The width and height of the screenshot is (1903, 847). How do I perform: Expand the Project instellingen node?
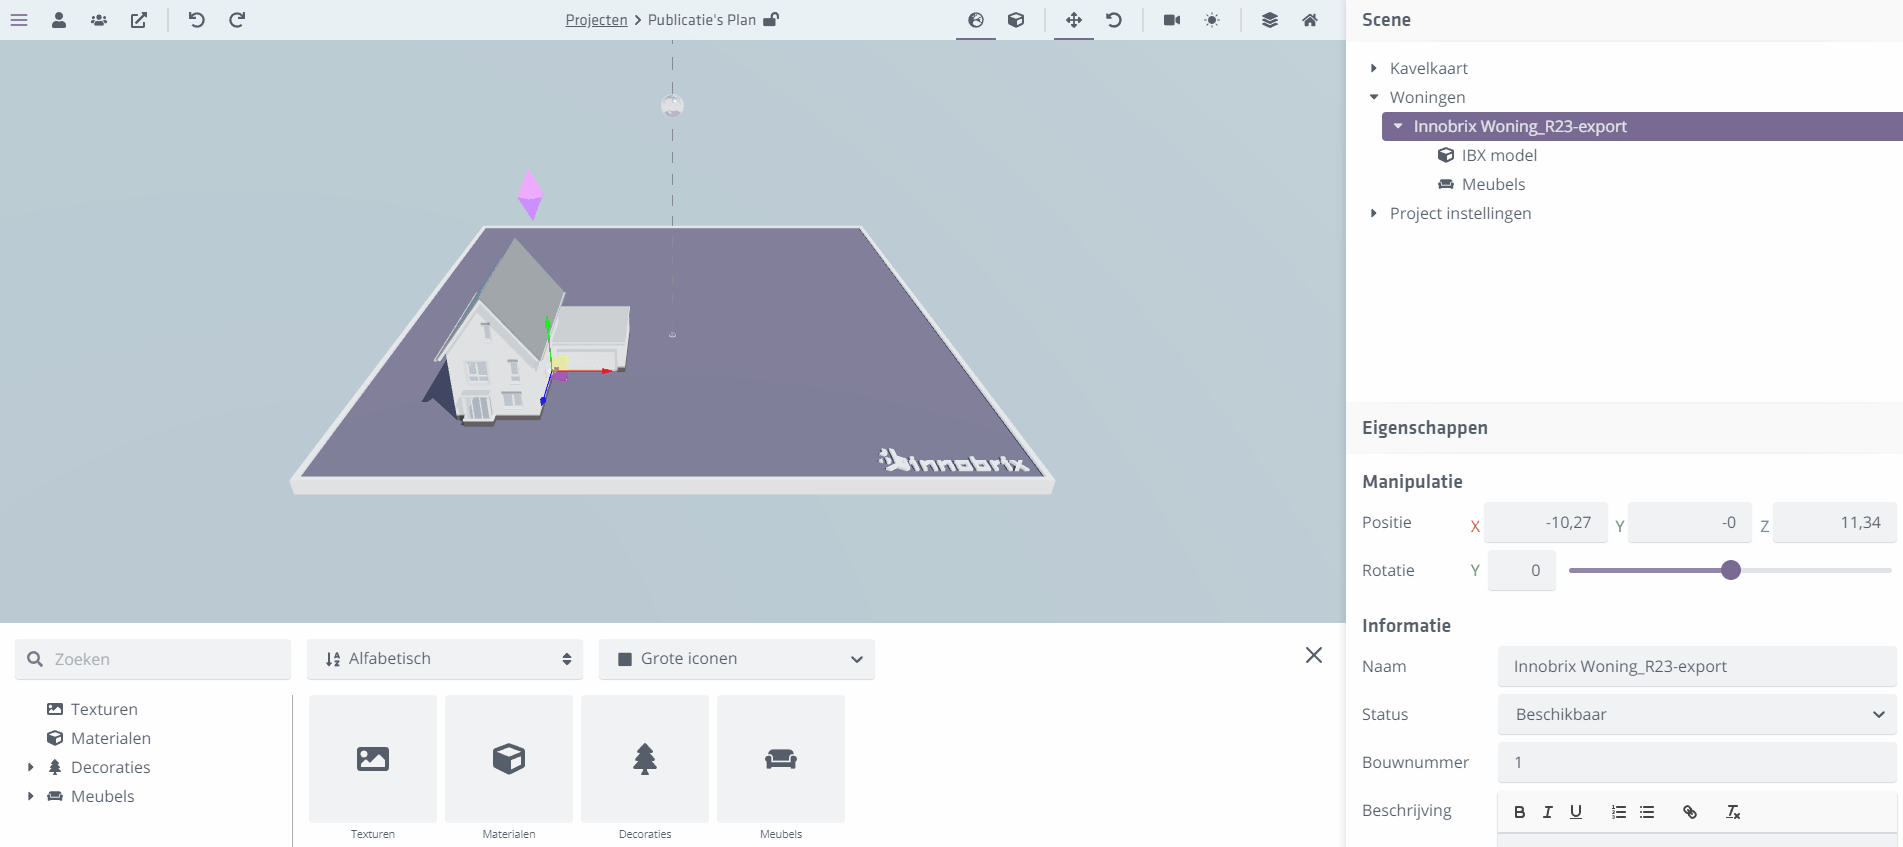tap(1374, 213)
